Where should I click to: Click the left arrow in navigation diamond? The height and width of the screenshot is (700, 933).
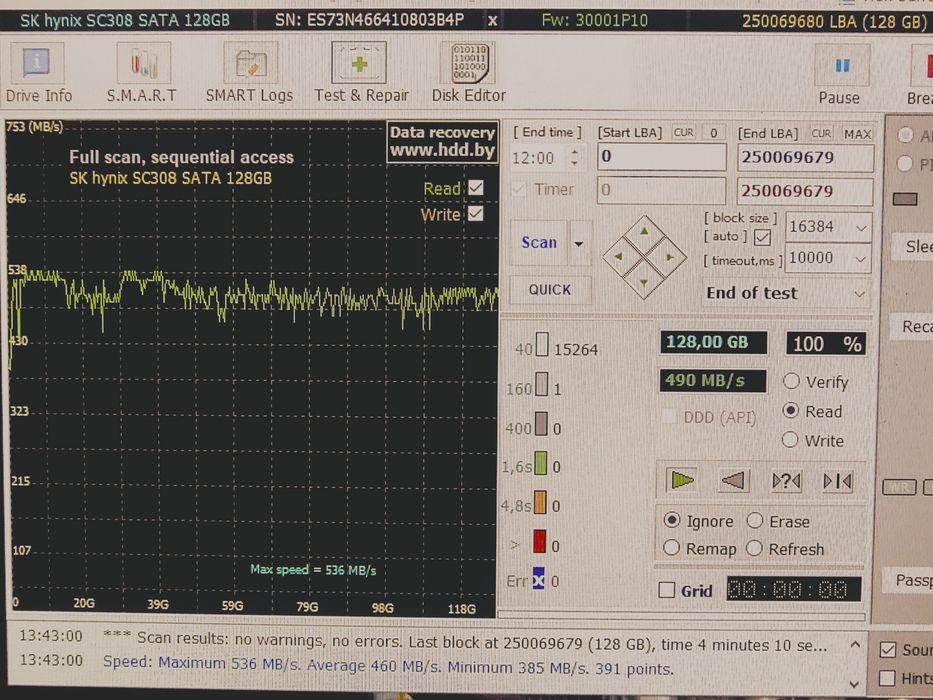tap(619, 257)
